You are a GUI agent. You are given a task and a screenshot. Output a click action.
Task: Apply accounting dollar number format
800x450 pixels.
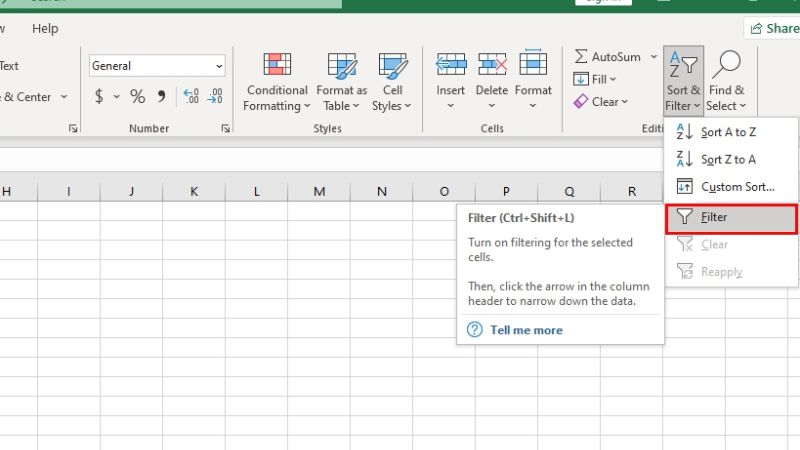(99, 96)
